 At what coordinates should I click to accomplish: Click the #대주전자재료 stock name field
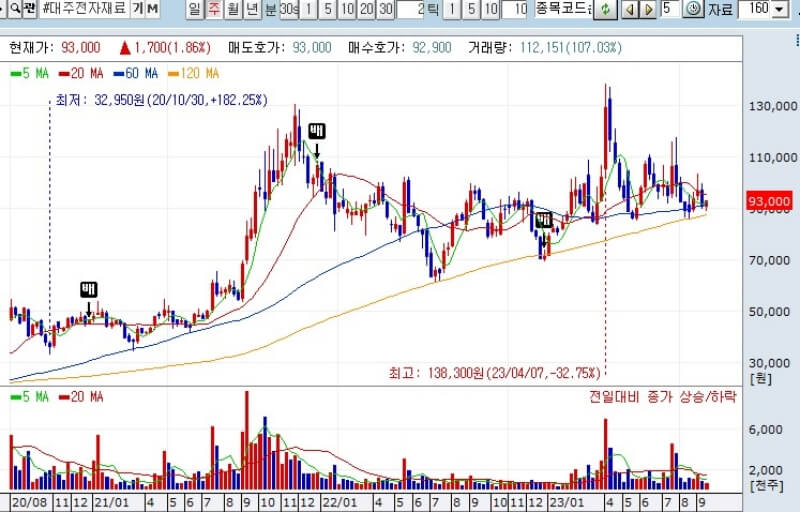click(x=84, y=8)
